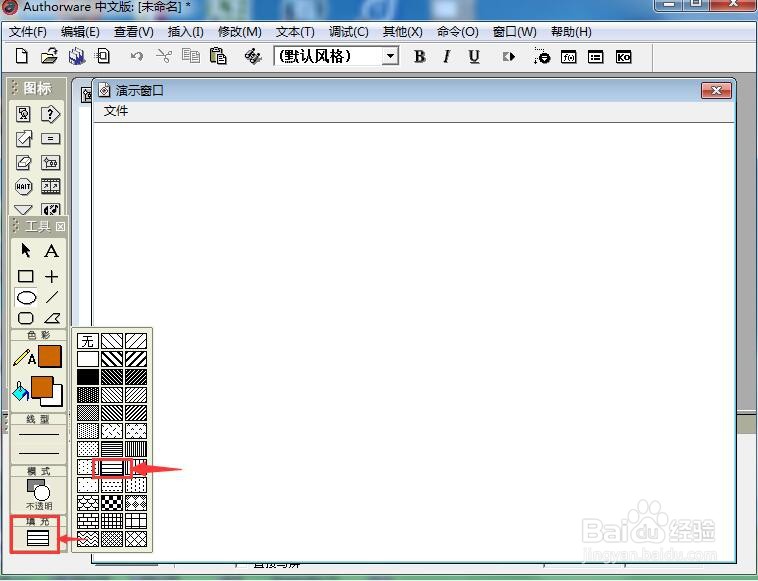This screenshot has height=581, width=758.
Task: Open the Control Panel toolbar icon
Action: pos(541,57)
